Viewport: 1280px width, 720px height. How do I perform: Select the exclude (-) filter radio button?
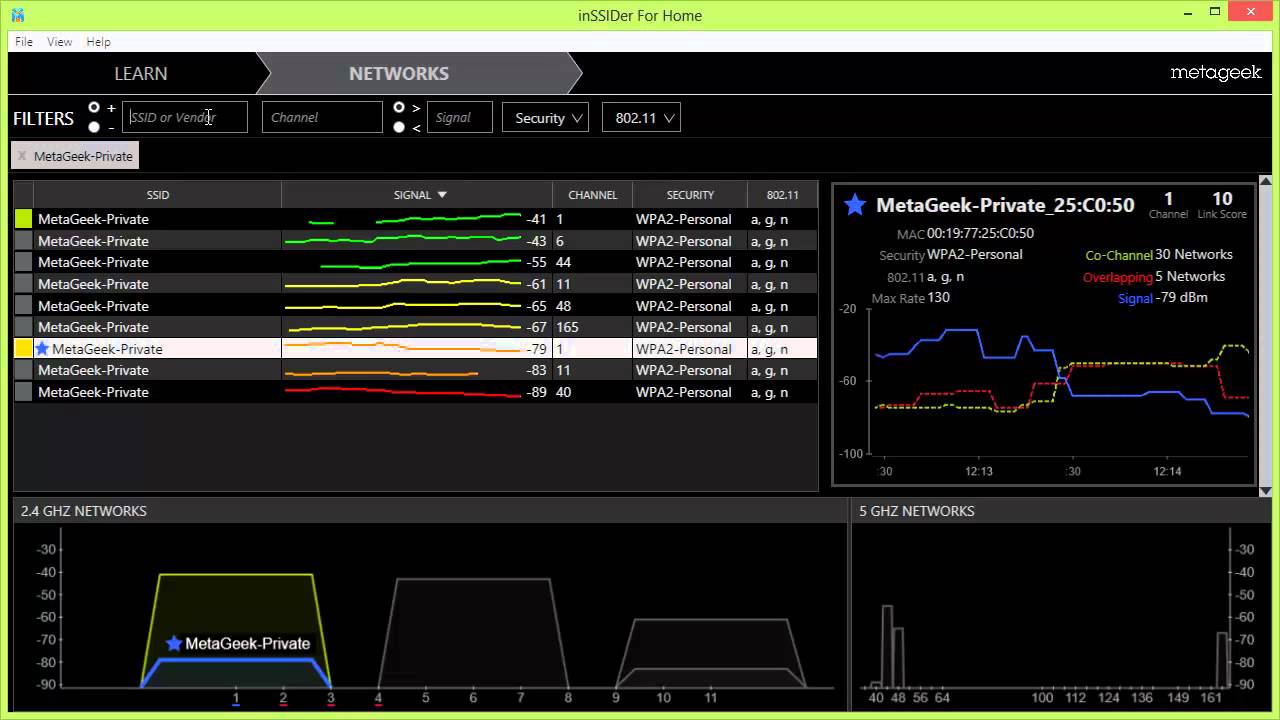coord(94,127)
